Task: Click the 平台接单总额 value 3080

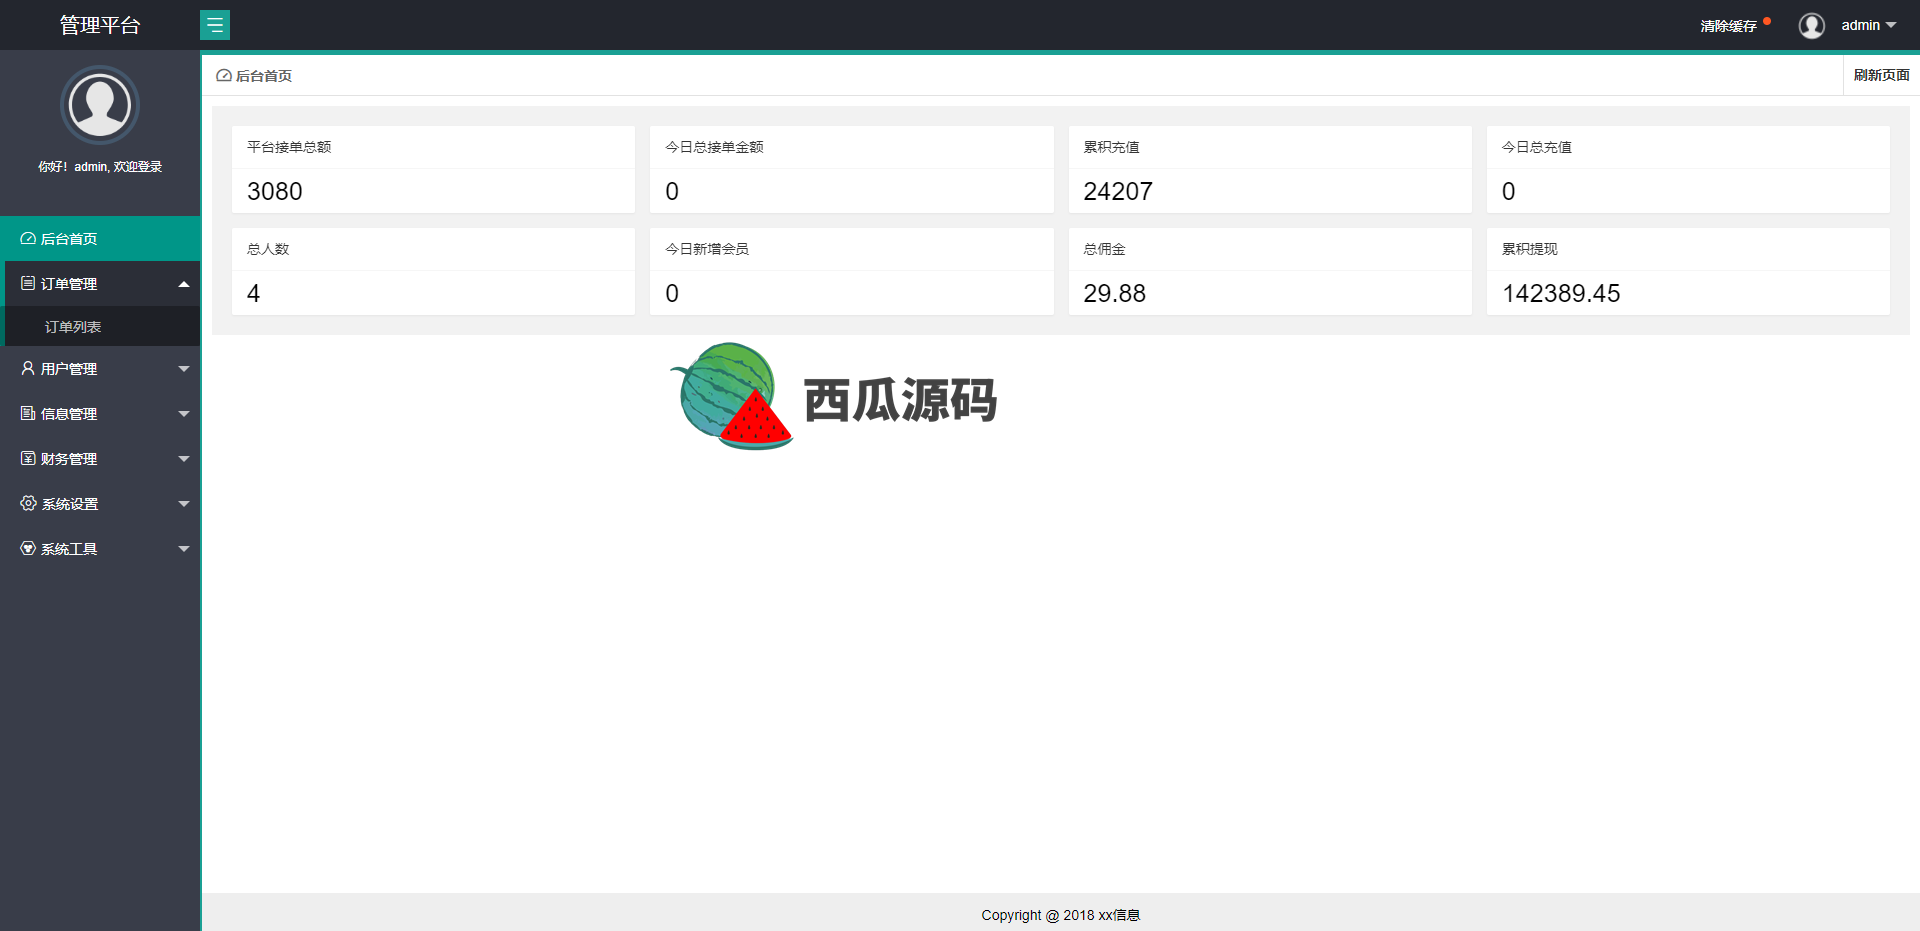Action: [274, 191]
